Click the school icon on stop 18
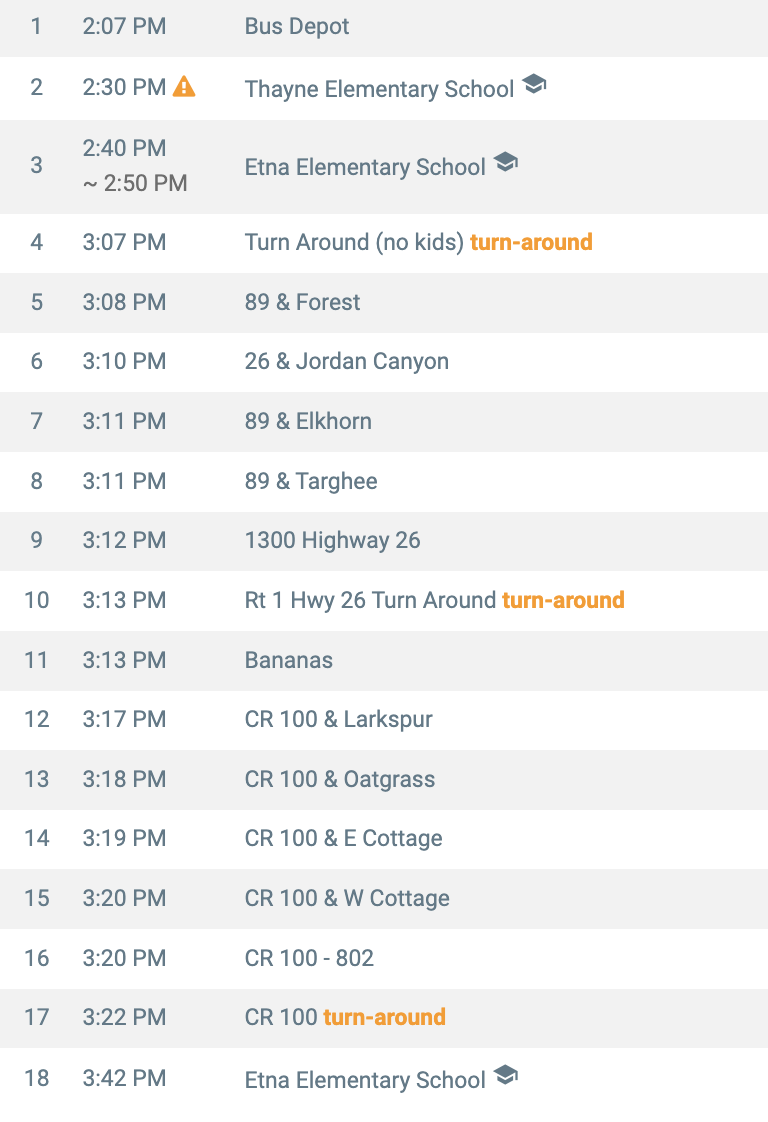768x1122 pixels. point(506,1077)
